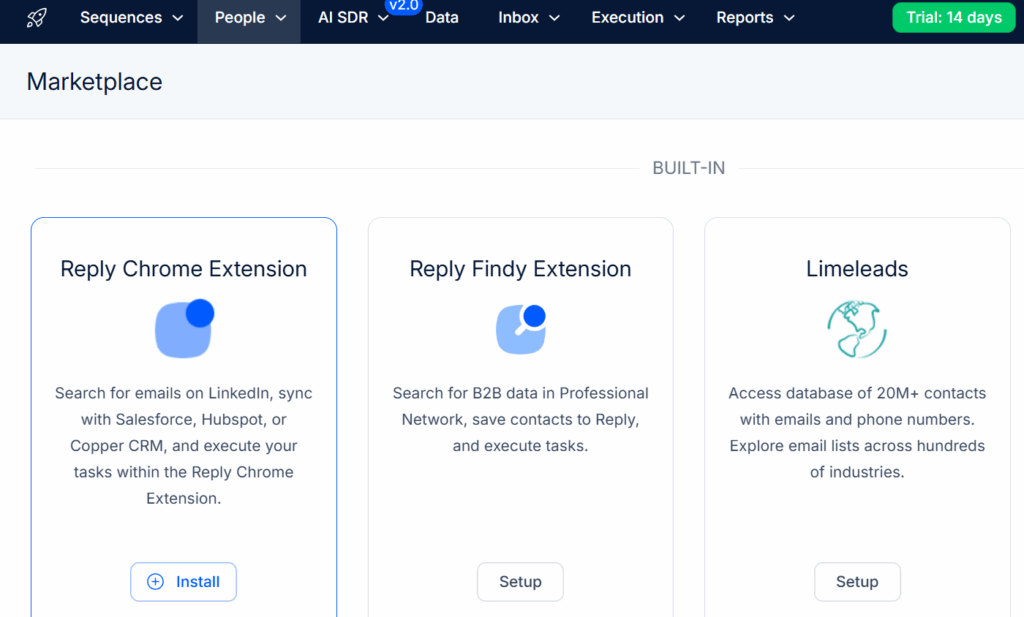The width and height of the screenshot is (1024, 617).
Task: Expand the People dropdown chevron
Action: click(281, 18)
